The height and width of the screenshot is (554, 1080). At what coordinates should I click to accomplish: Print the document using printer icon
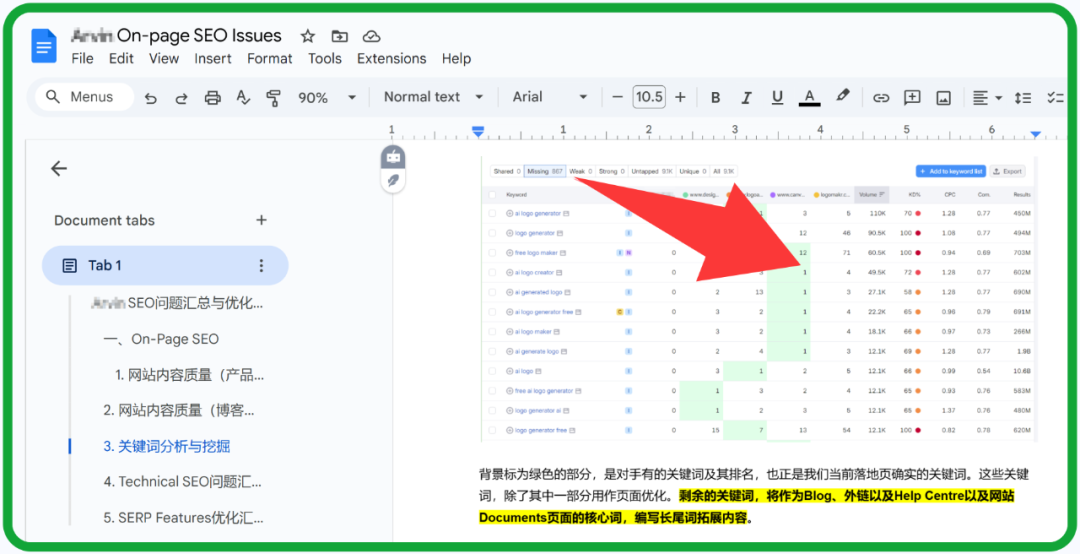pyautogui.click(x=212, y=98)
